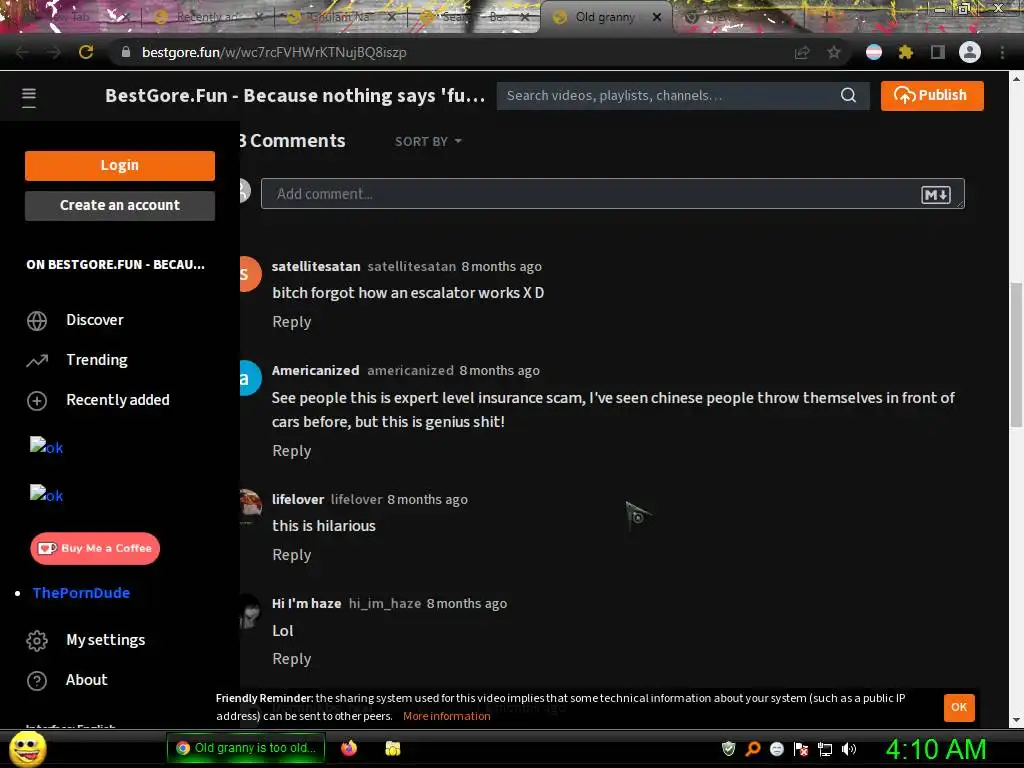Click the page vertical scrollbar thumb

click(x=1016, y=355)
